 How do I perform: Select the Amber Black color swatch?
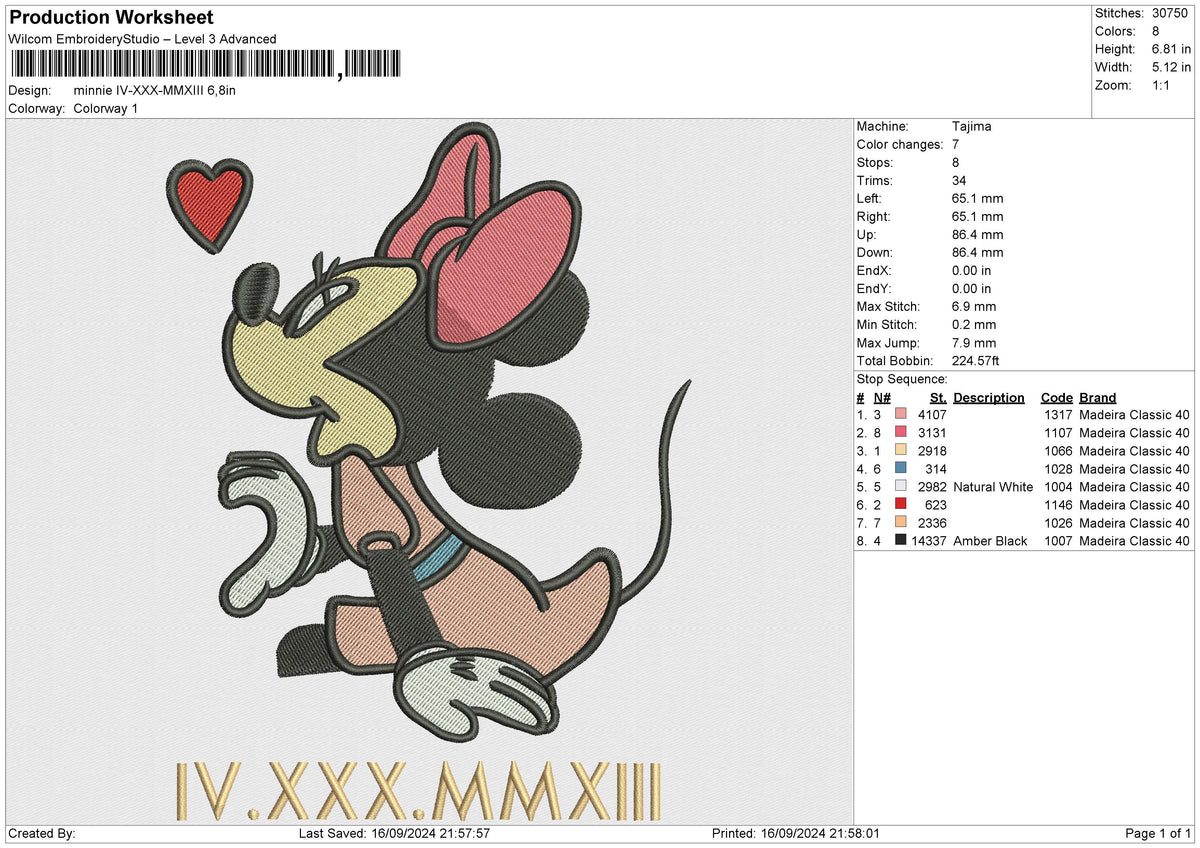pos(902,541)
